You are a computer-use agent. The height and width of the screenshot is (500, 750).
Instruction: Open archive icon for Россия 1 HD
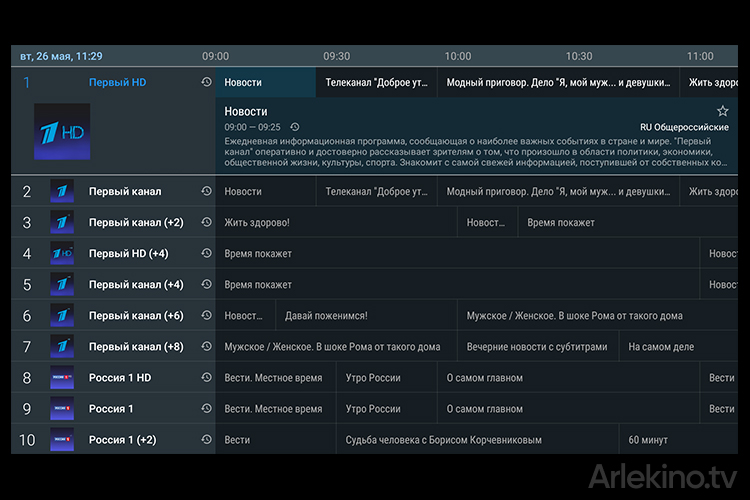[206, 378]
